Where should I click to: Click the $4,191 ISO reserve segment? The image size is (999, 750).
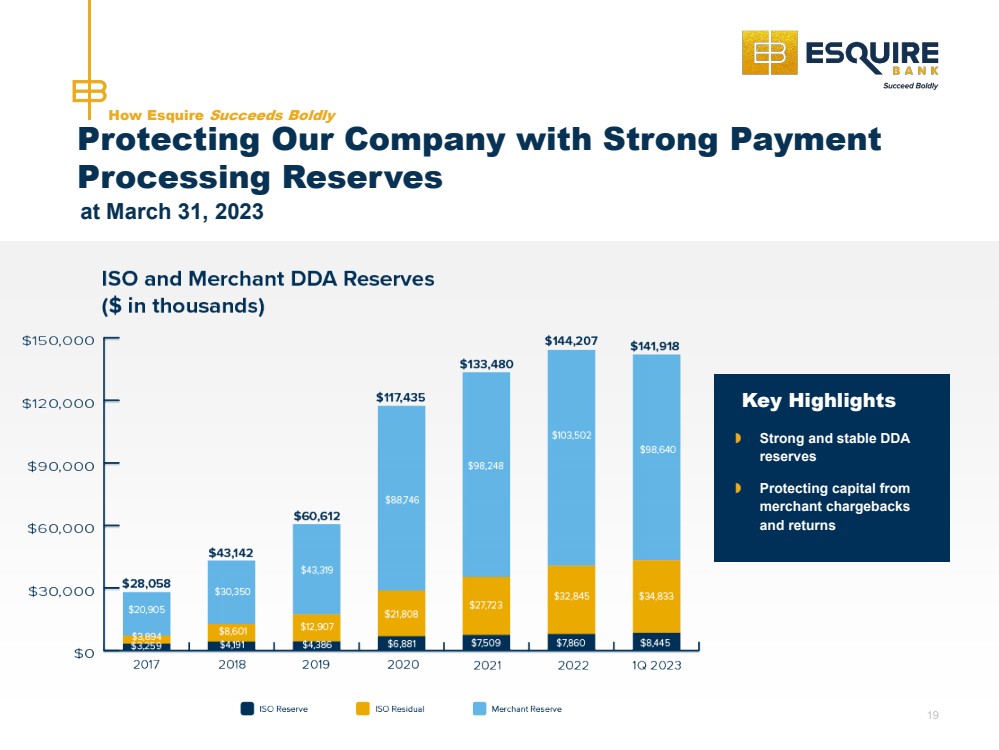(232, 645)
